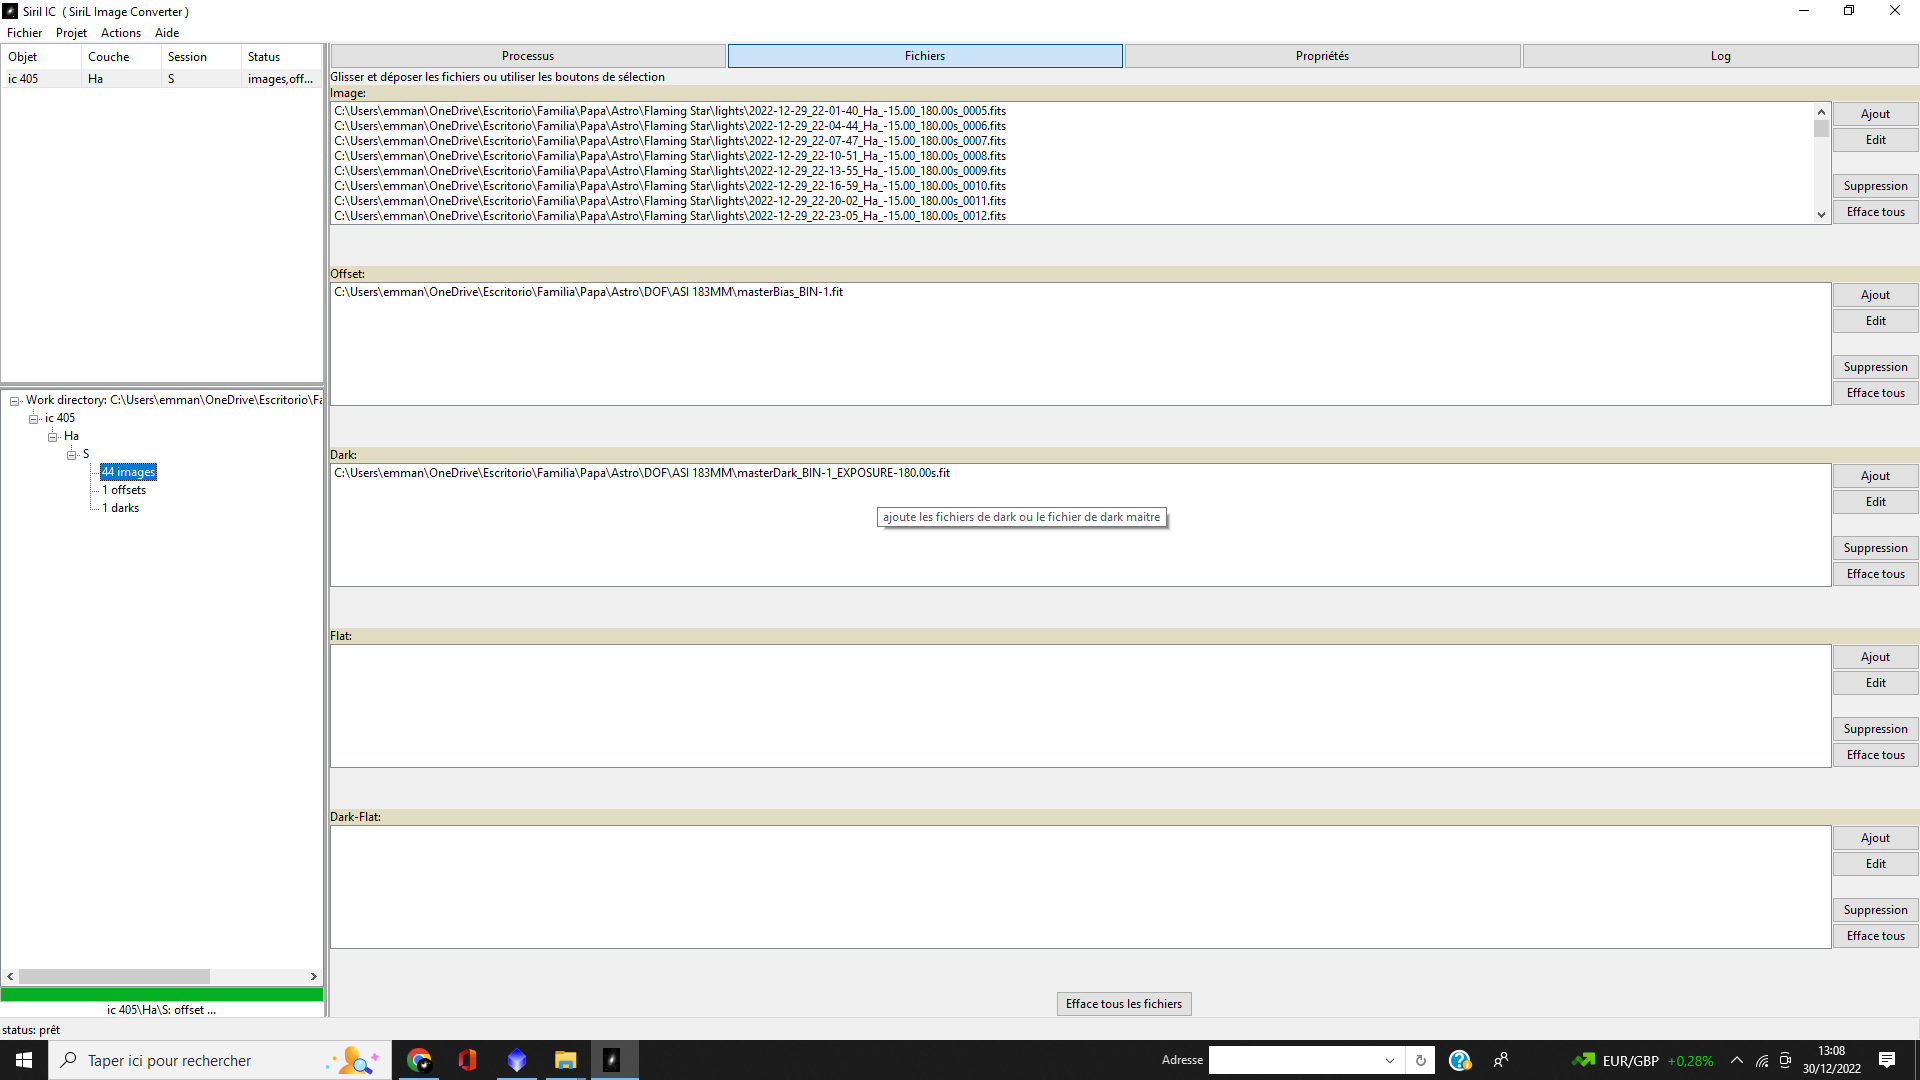Open the Actions menu
Screen dimensions: 1920x1080
(120, 33)
